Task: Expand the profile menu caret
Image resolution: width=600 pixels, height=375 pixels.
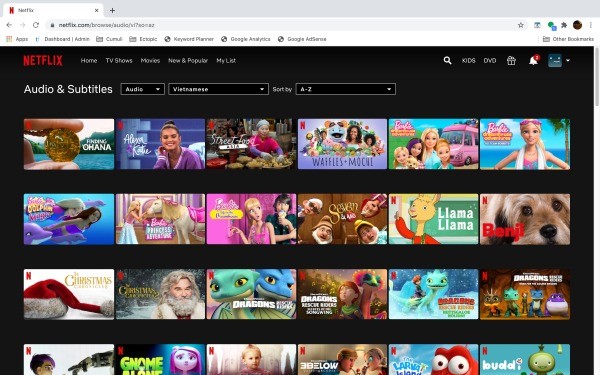Action: (x=568, y=60)
